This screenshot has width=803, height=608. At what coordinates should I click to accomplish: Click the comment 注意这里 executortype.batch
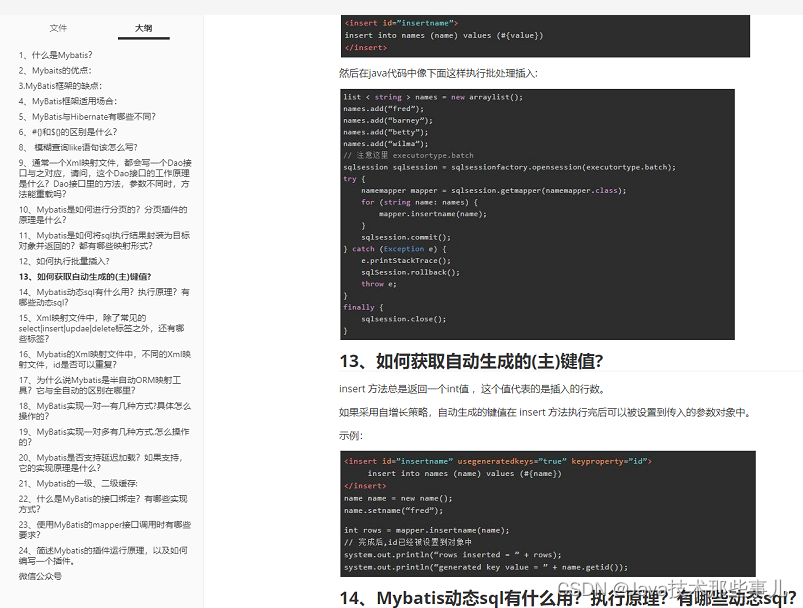click(408, 155)
